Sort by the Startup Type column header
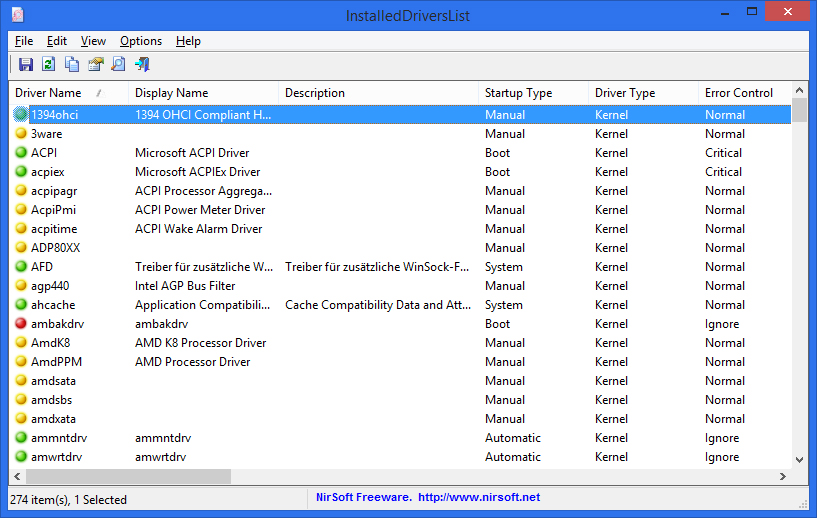The width and height of the screenshot is (817, 518). (x=534, y=93)
